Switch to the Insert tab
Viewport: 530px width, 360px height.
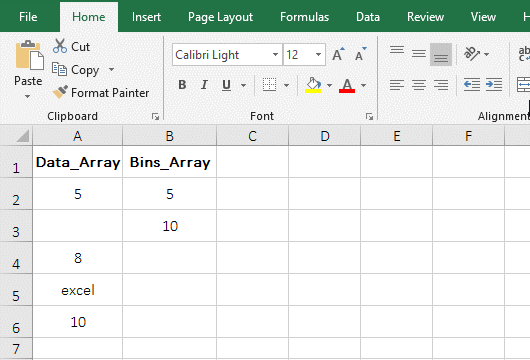(x=146, y=17)
